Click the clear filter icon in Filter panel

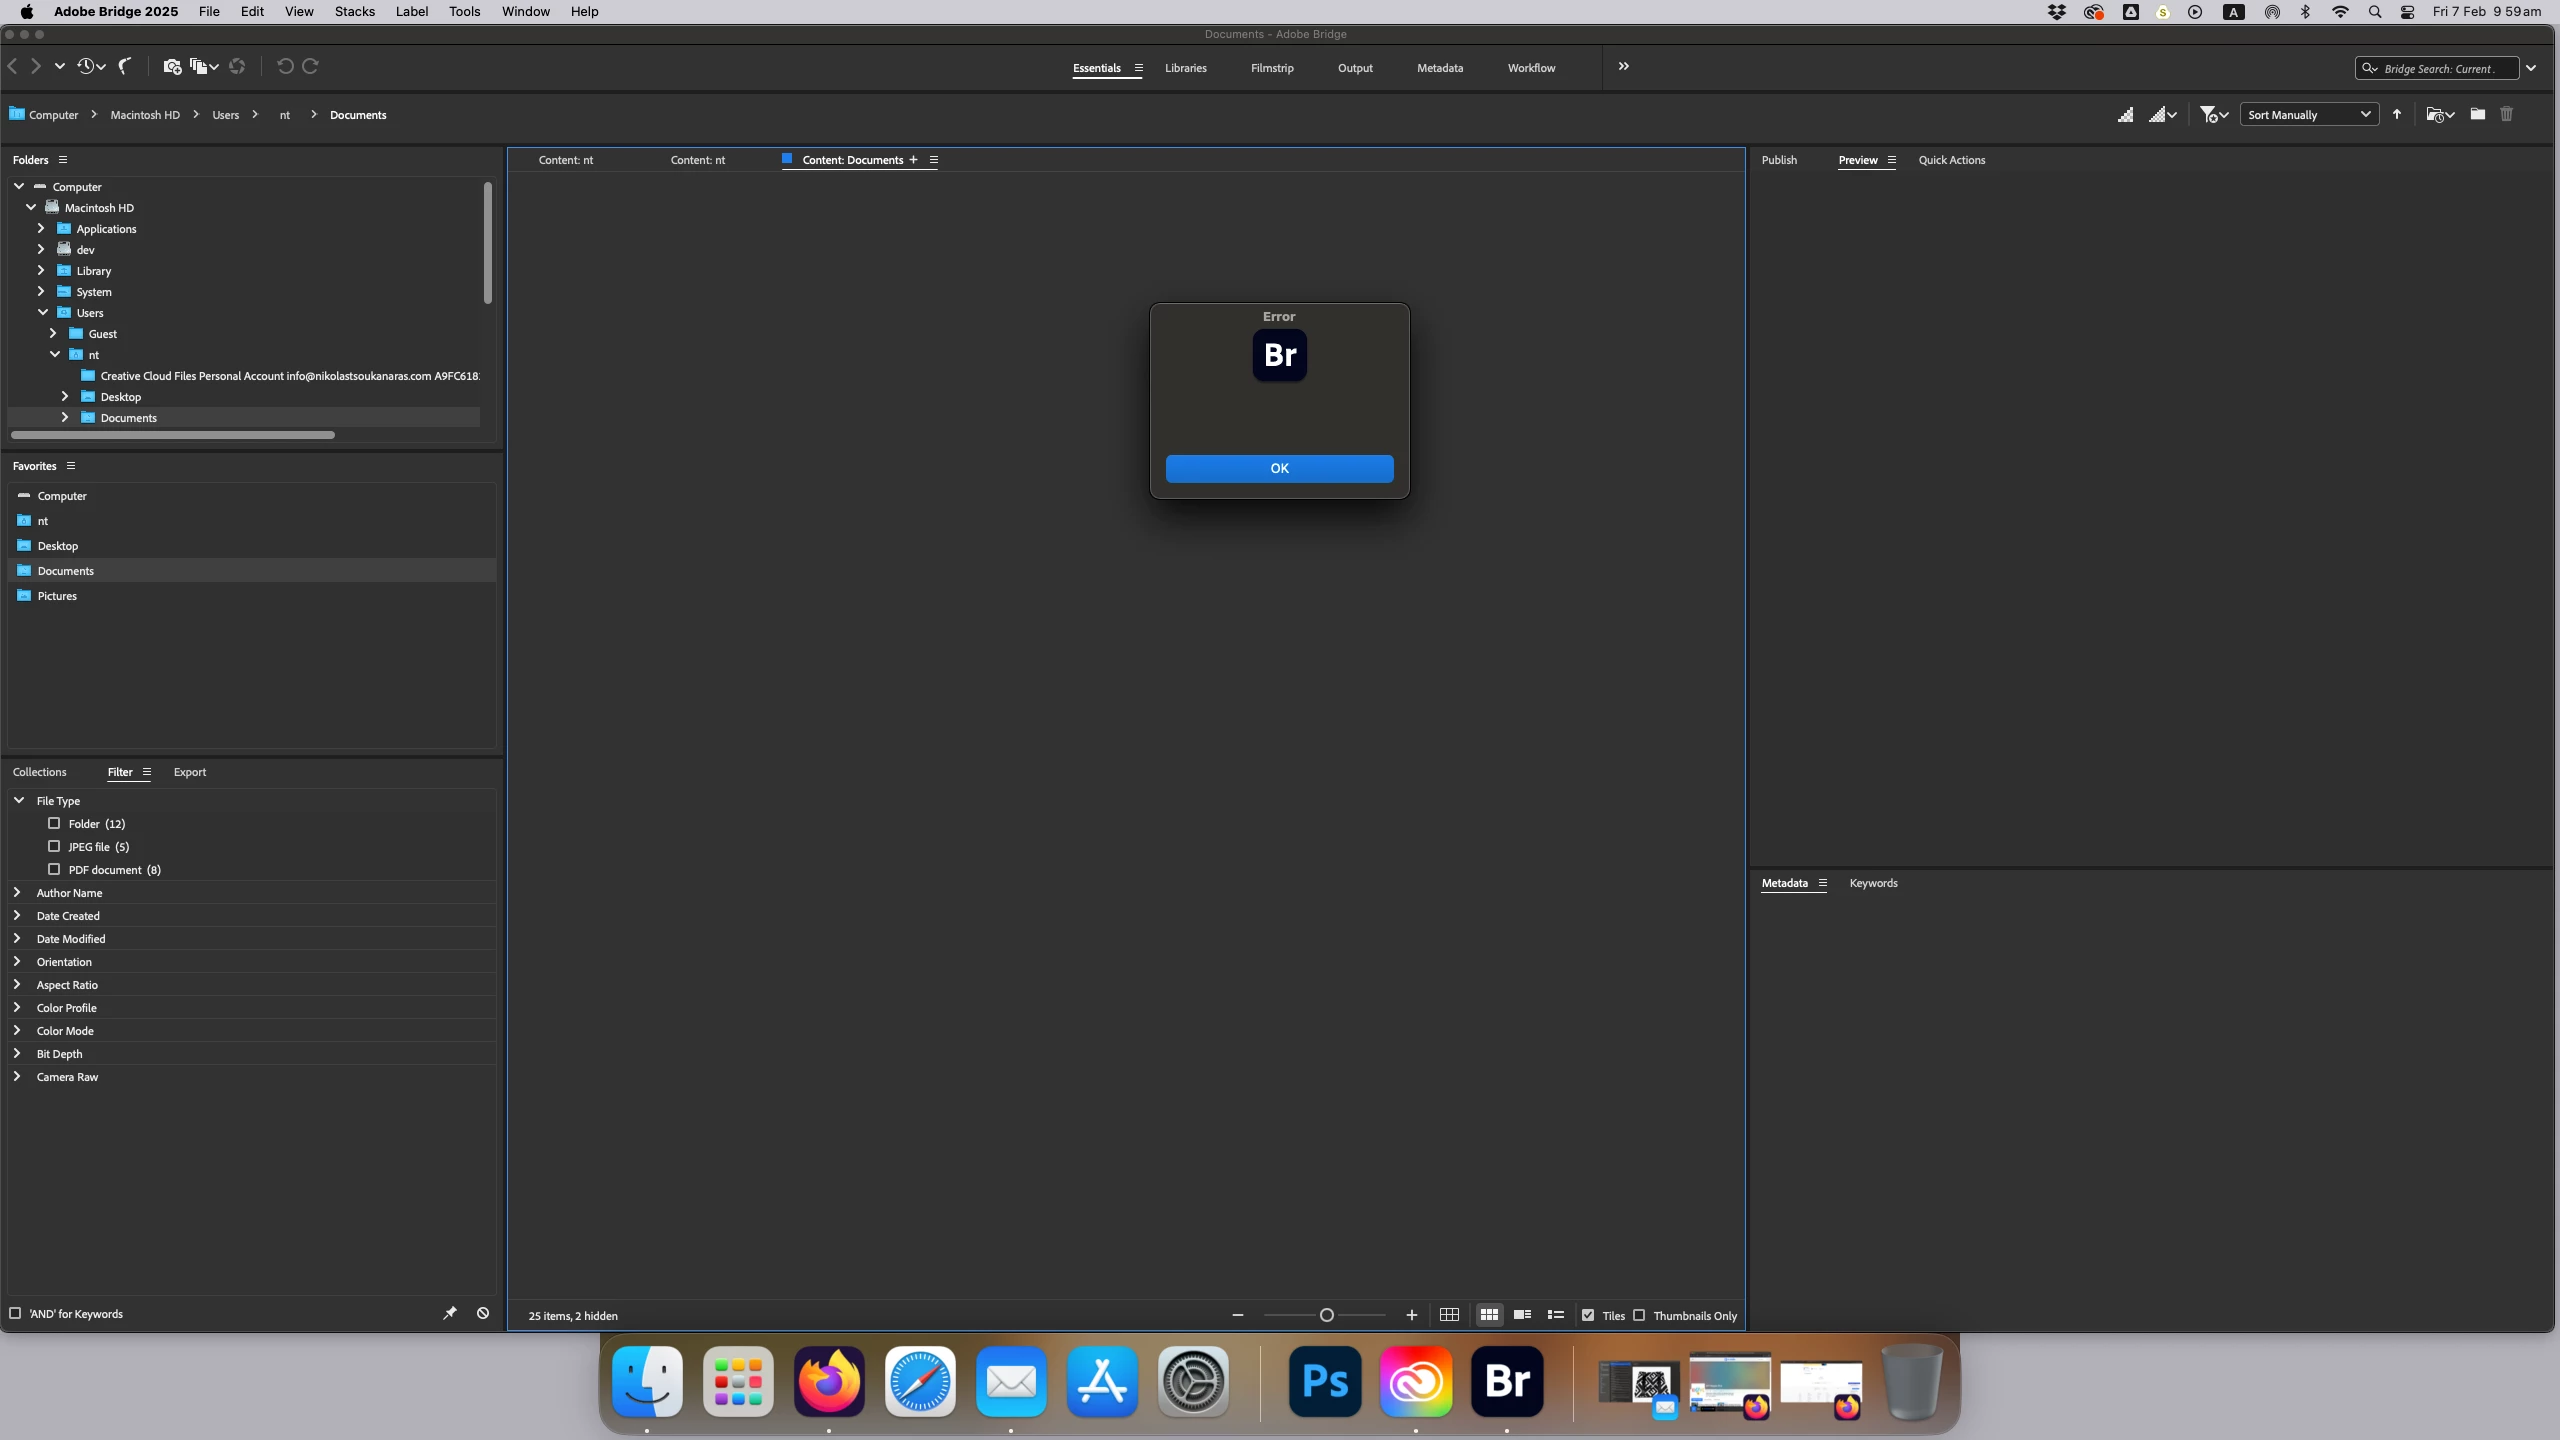tap(483, 1313)
